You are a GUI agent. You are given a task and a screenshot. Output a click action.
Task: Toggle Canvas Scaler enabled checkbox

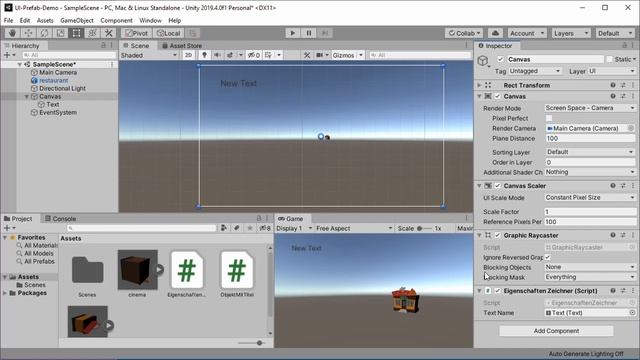point(498,186)
